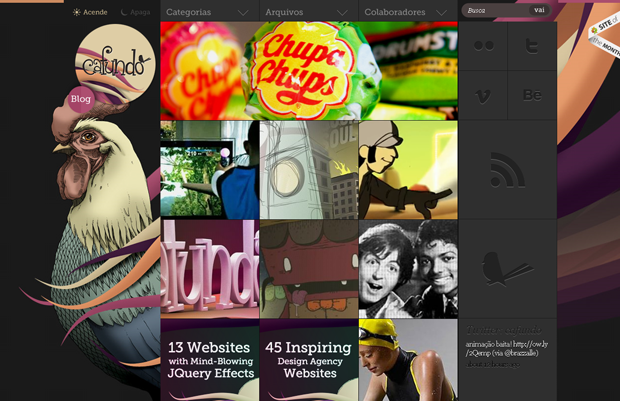Switch off lights with Apaga
This screenshot has width=620, height=401.
135,12
